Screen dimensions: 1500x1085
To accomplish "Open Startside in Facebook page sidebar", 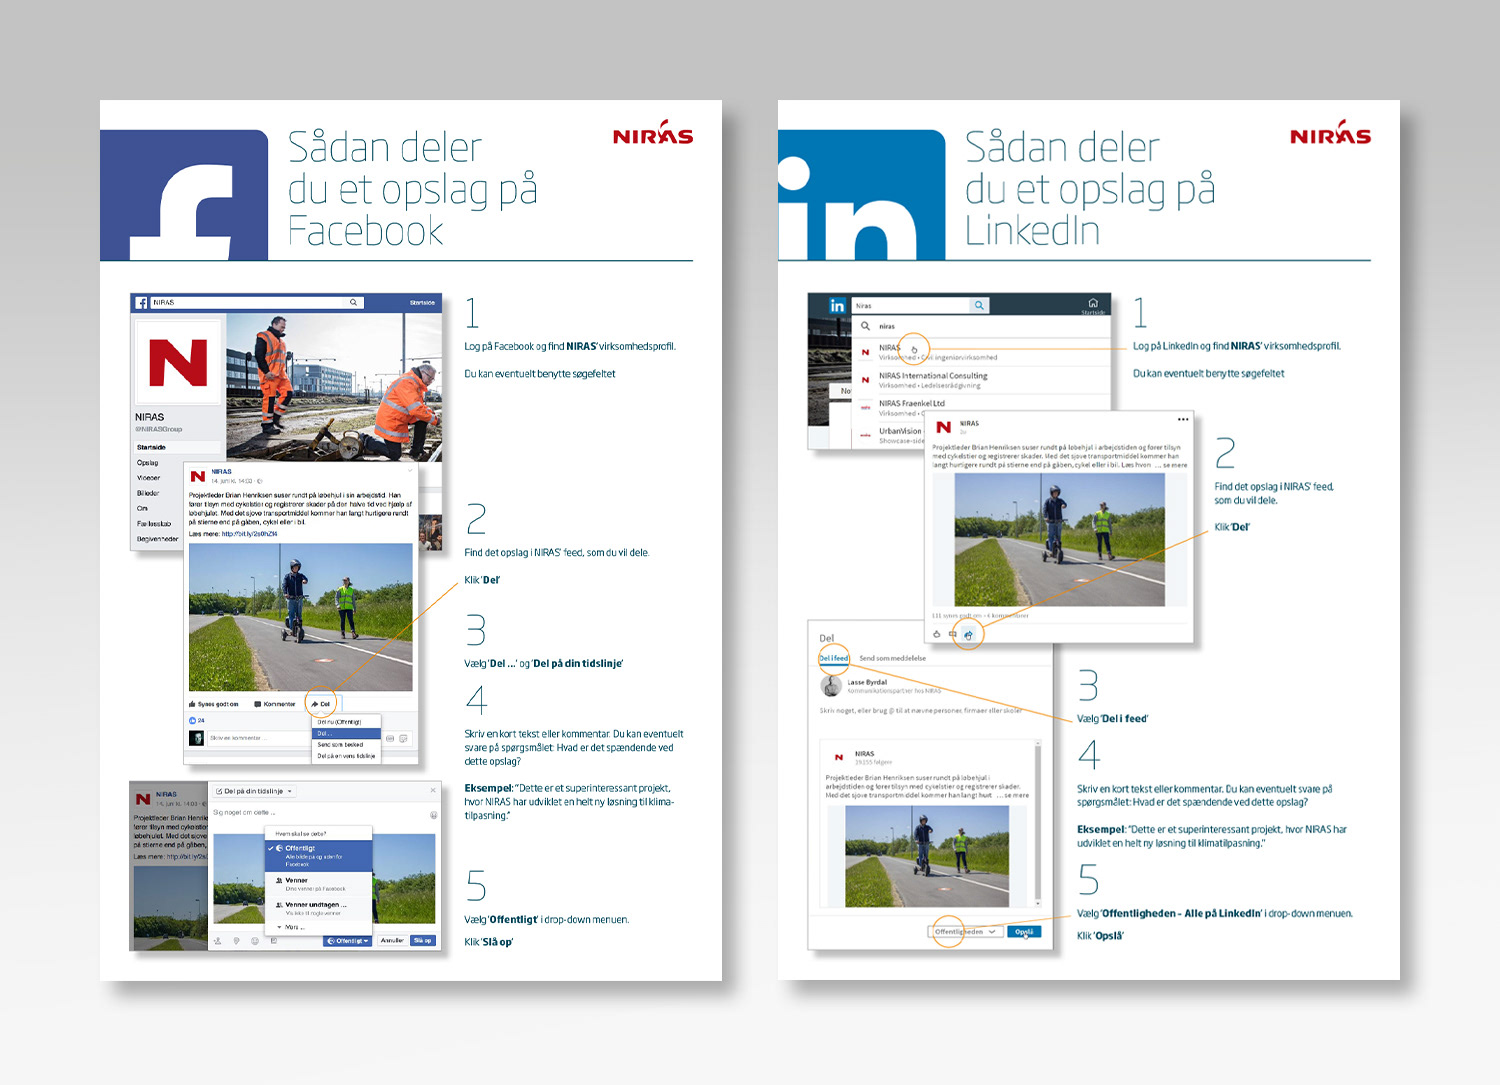I will (177, 447).
